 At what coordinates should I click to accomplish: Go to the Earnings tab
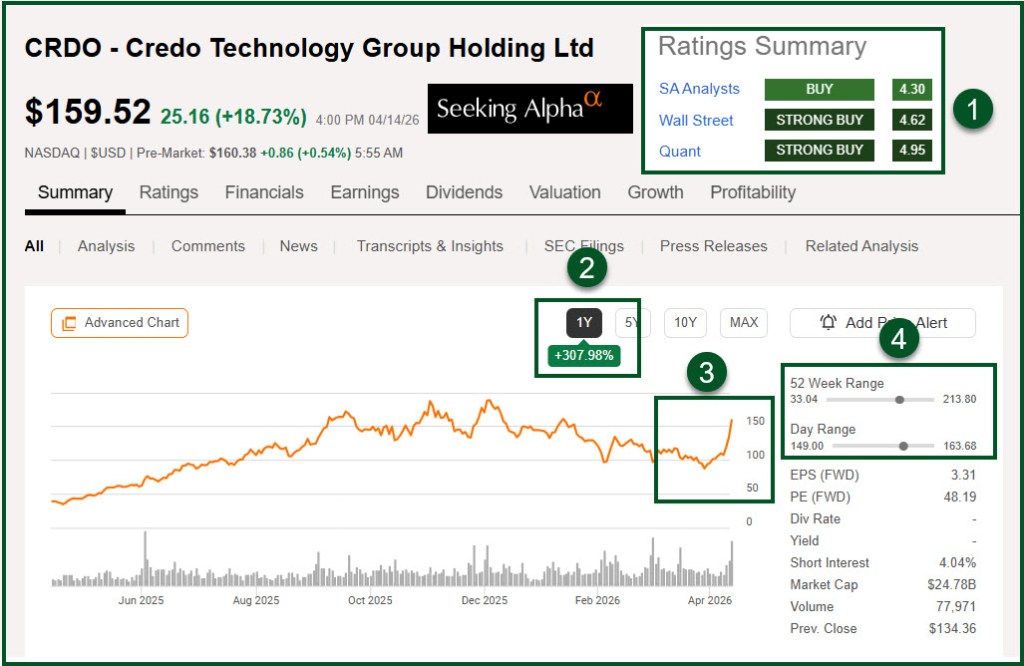point(364,192)
